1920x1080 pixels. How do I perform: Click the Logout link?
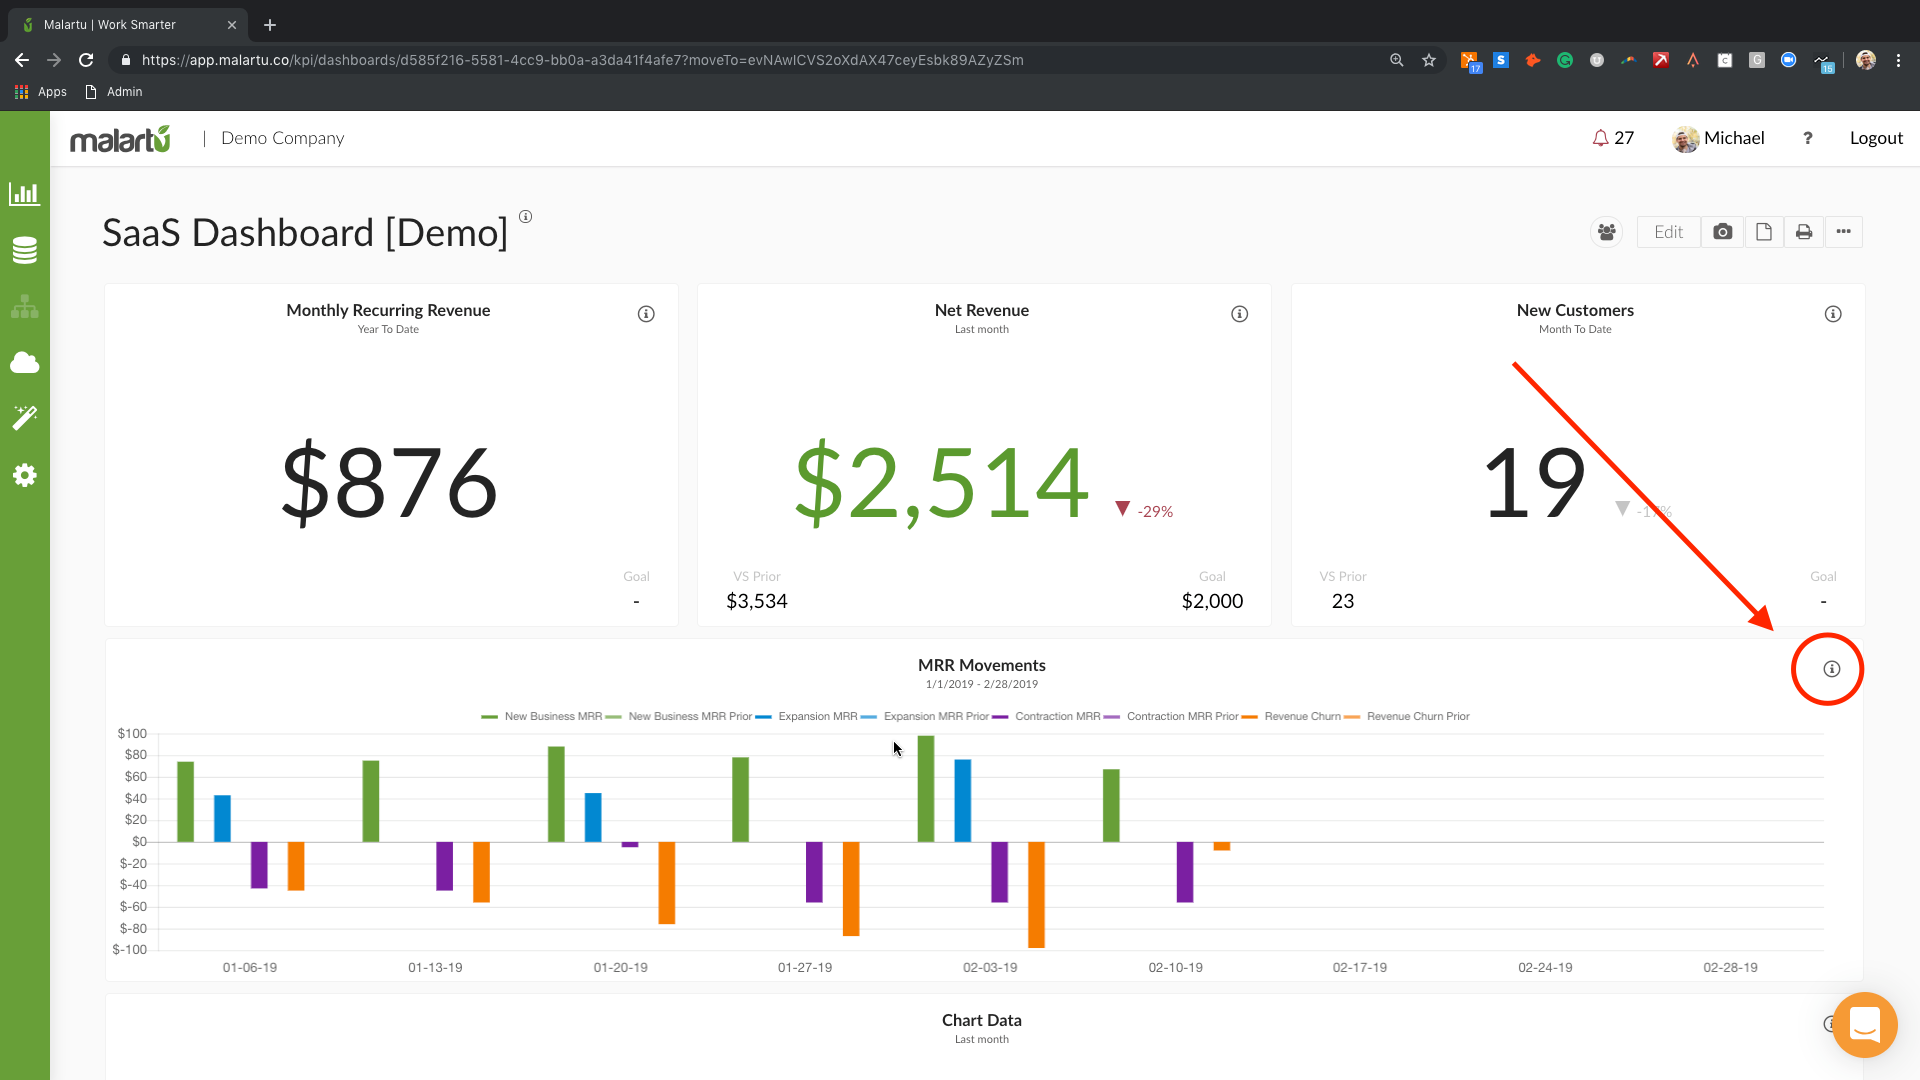pos(1876,138)
